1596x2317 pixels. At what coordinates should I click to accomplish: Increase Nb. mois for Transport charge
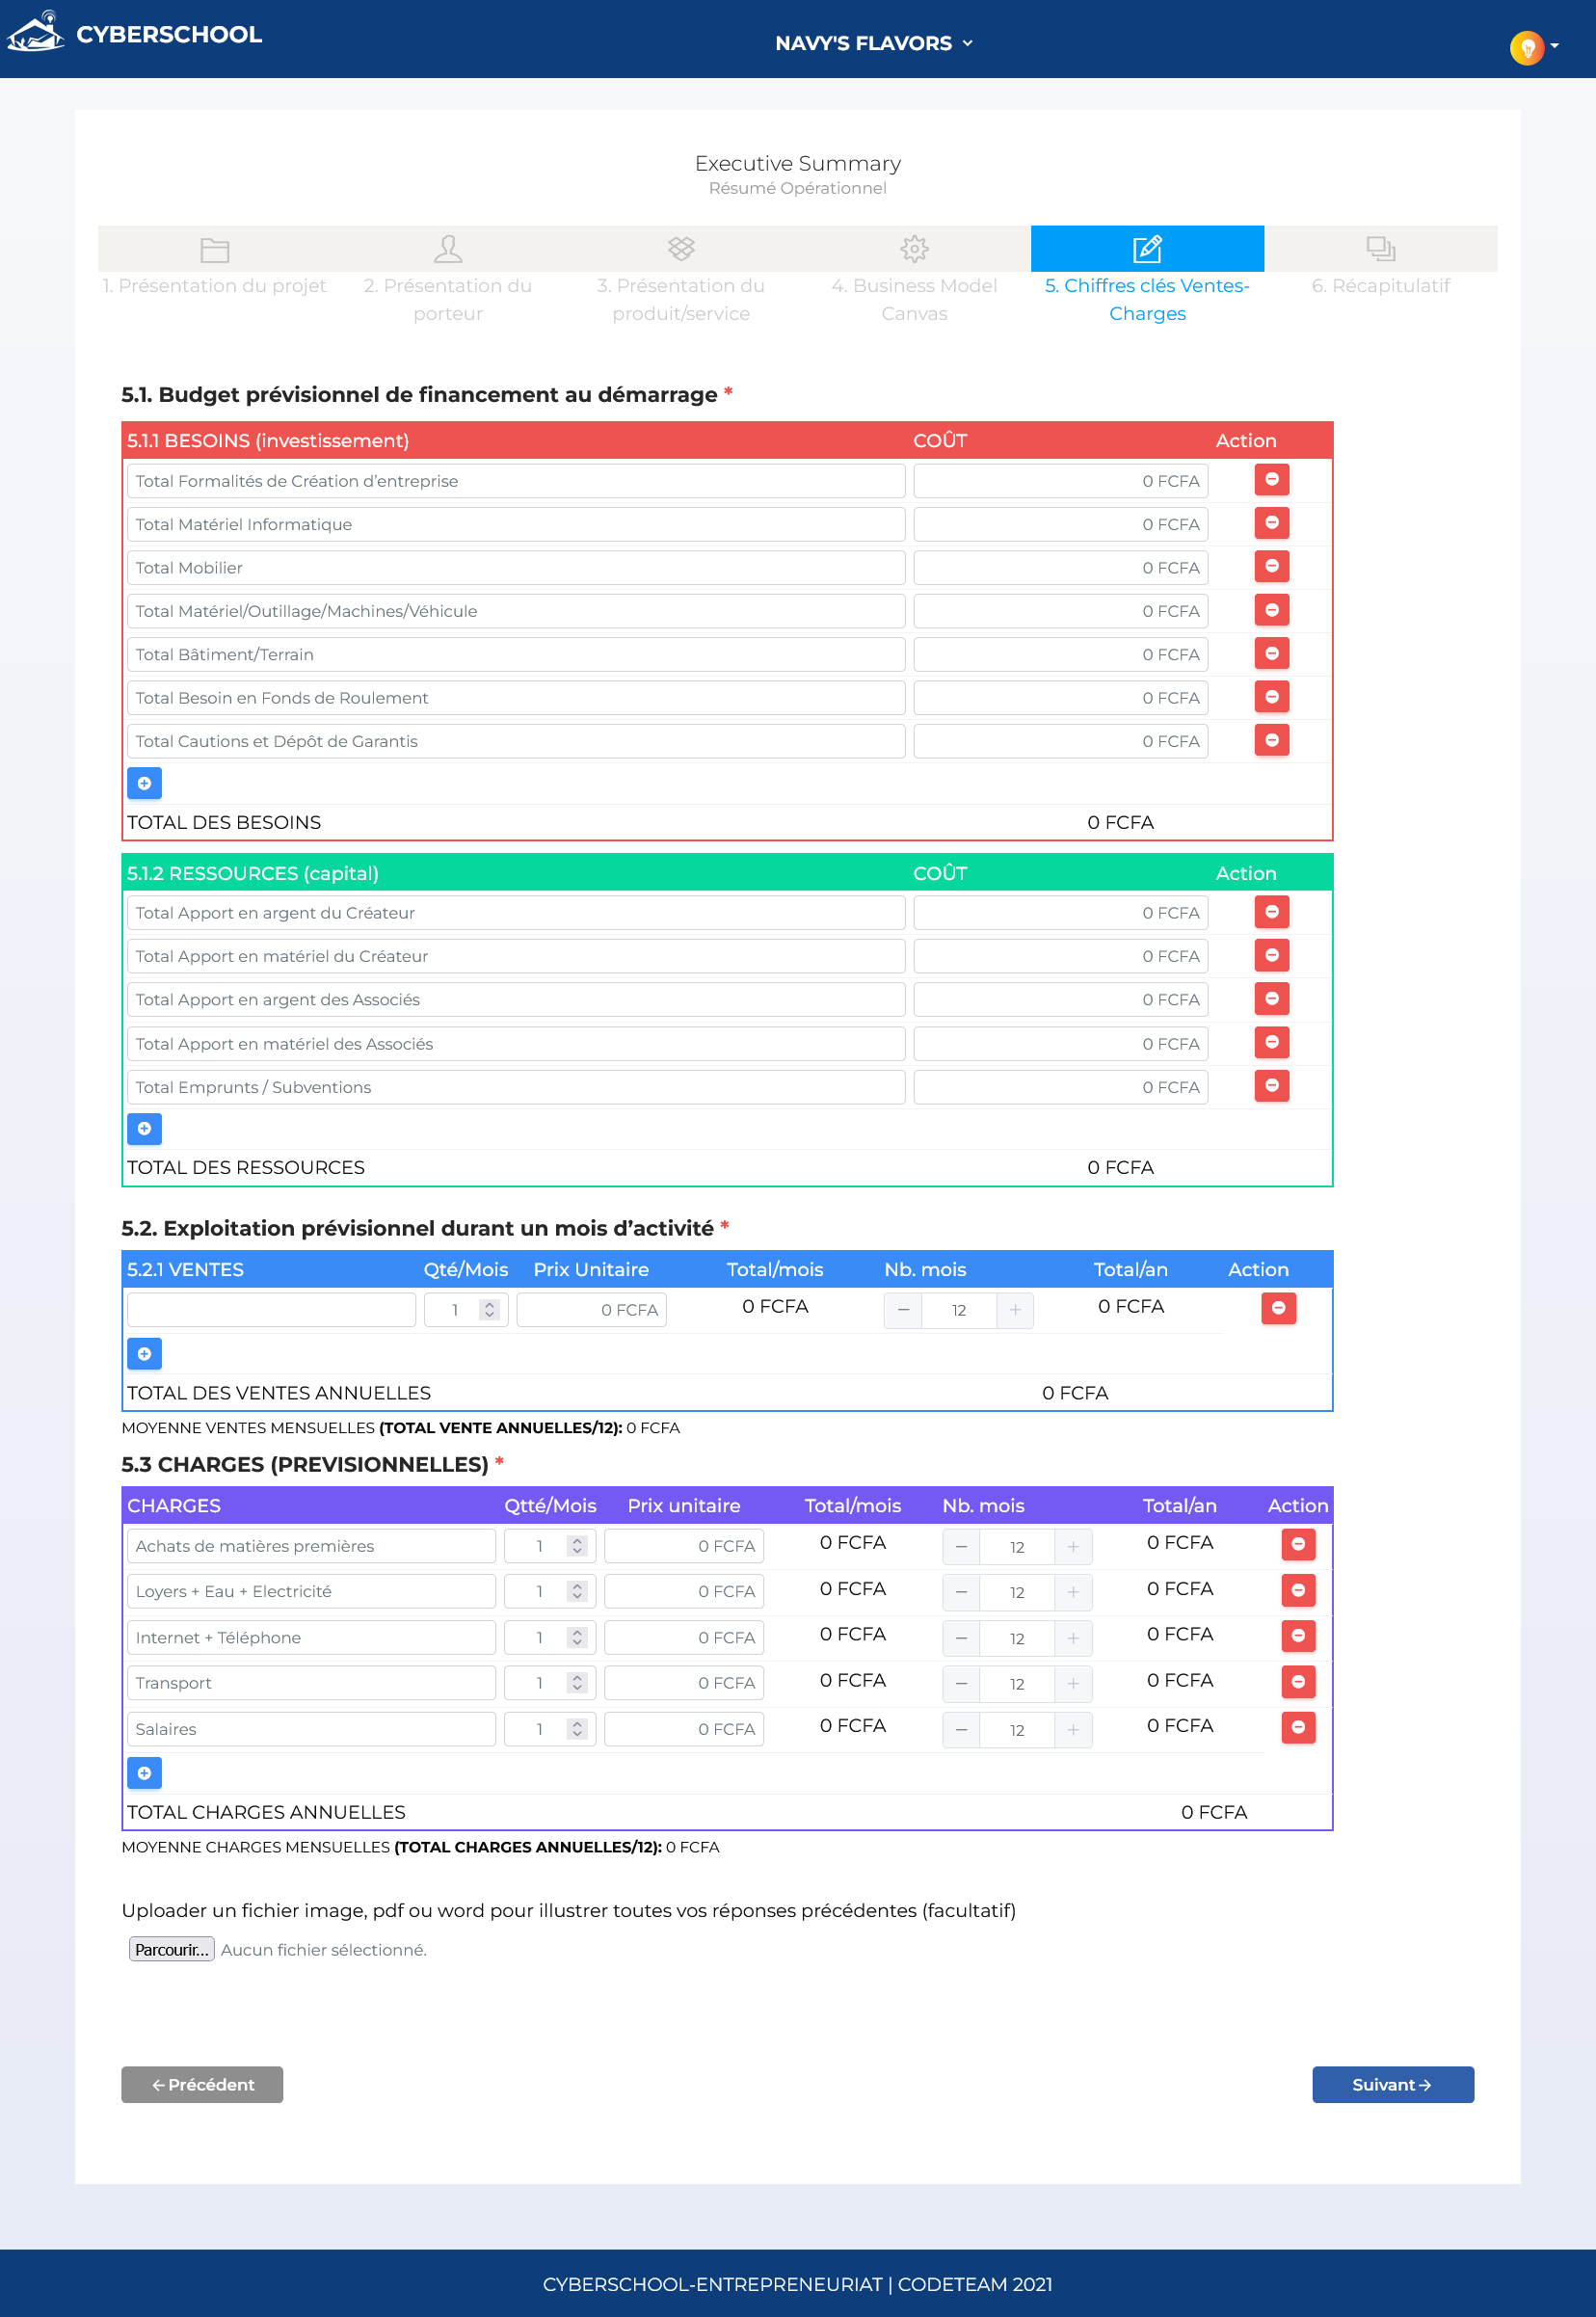coord(1072,1684)
